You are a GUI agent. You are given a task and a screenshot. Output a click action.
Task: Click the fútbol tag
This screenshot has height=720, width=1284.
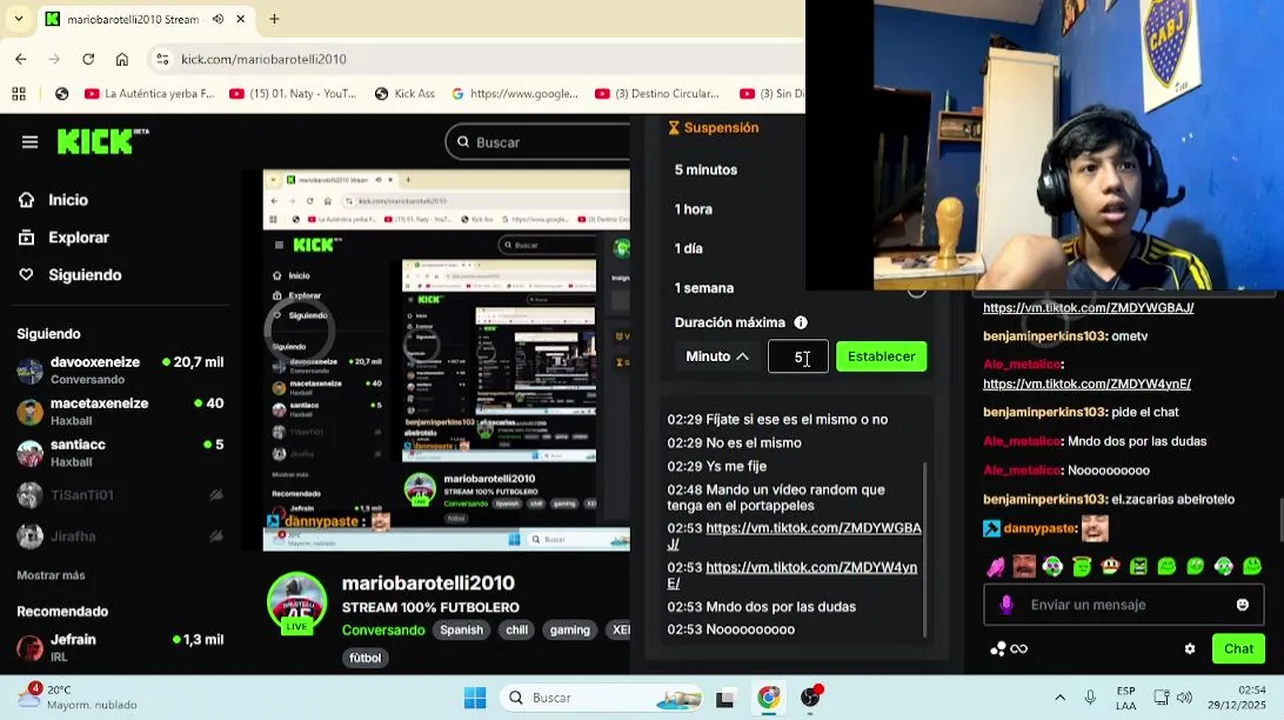365,658
